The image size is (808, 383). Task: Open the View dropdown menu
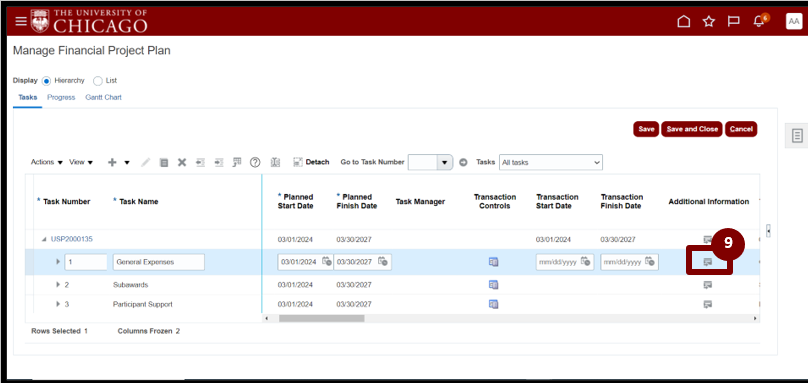click(81, 162)
